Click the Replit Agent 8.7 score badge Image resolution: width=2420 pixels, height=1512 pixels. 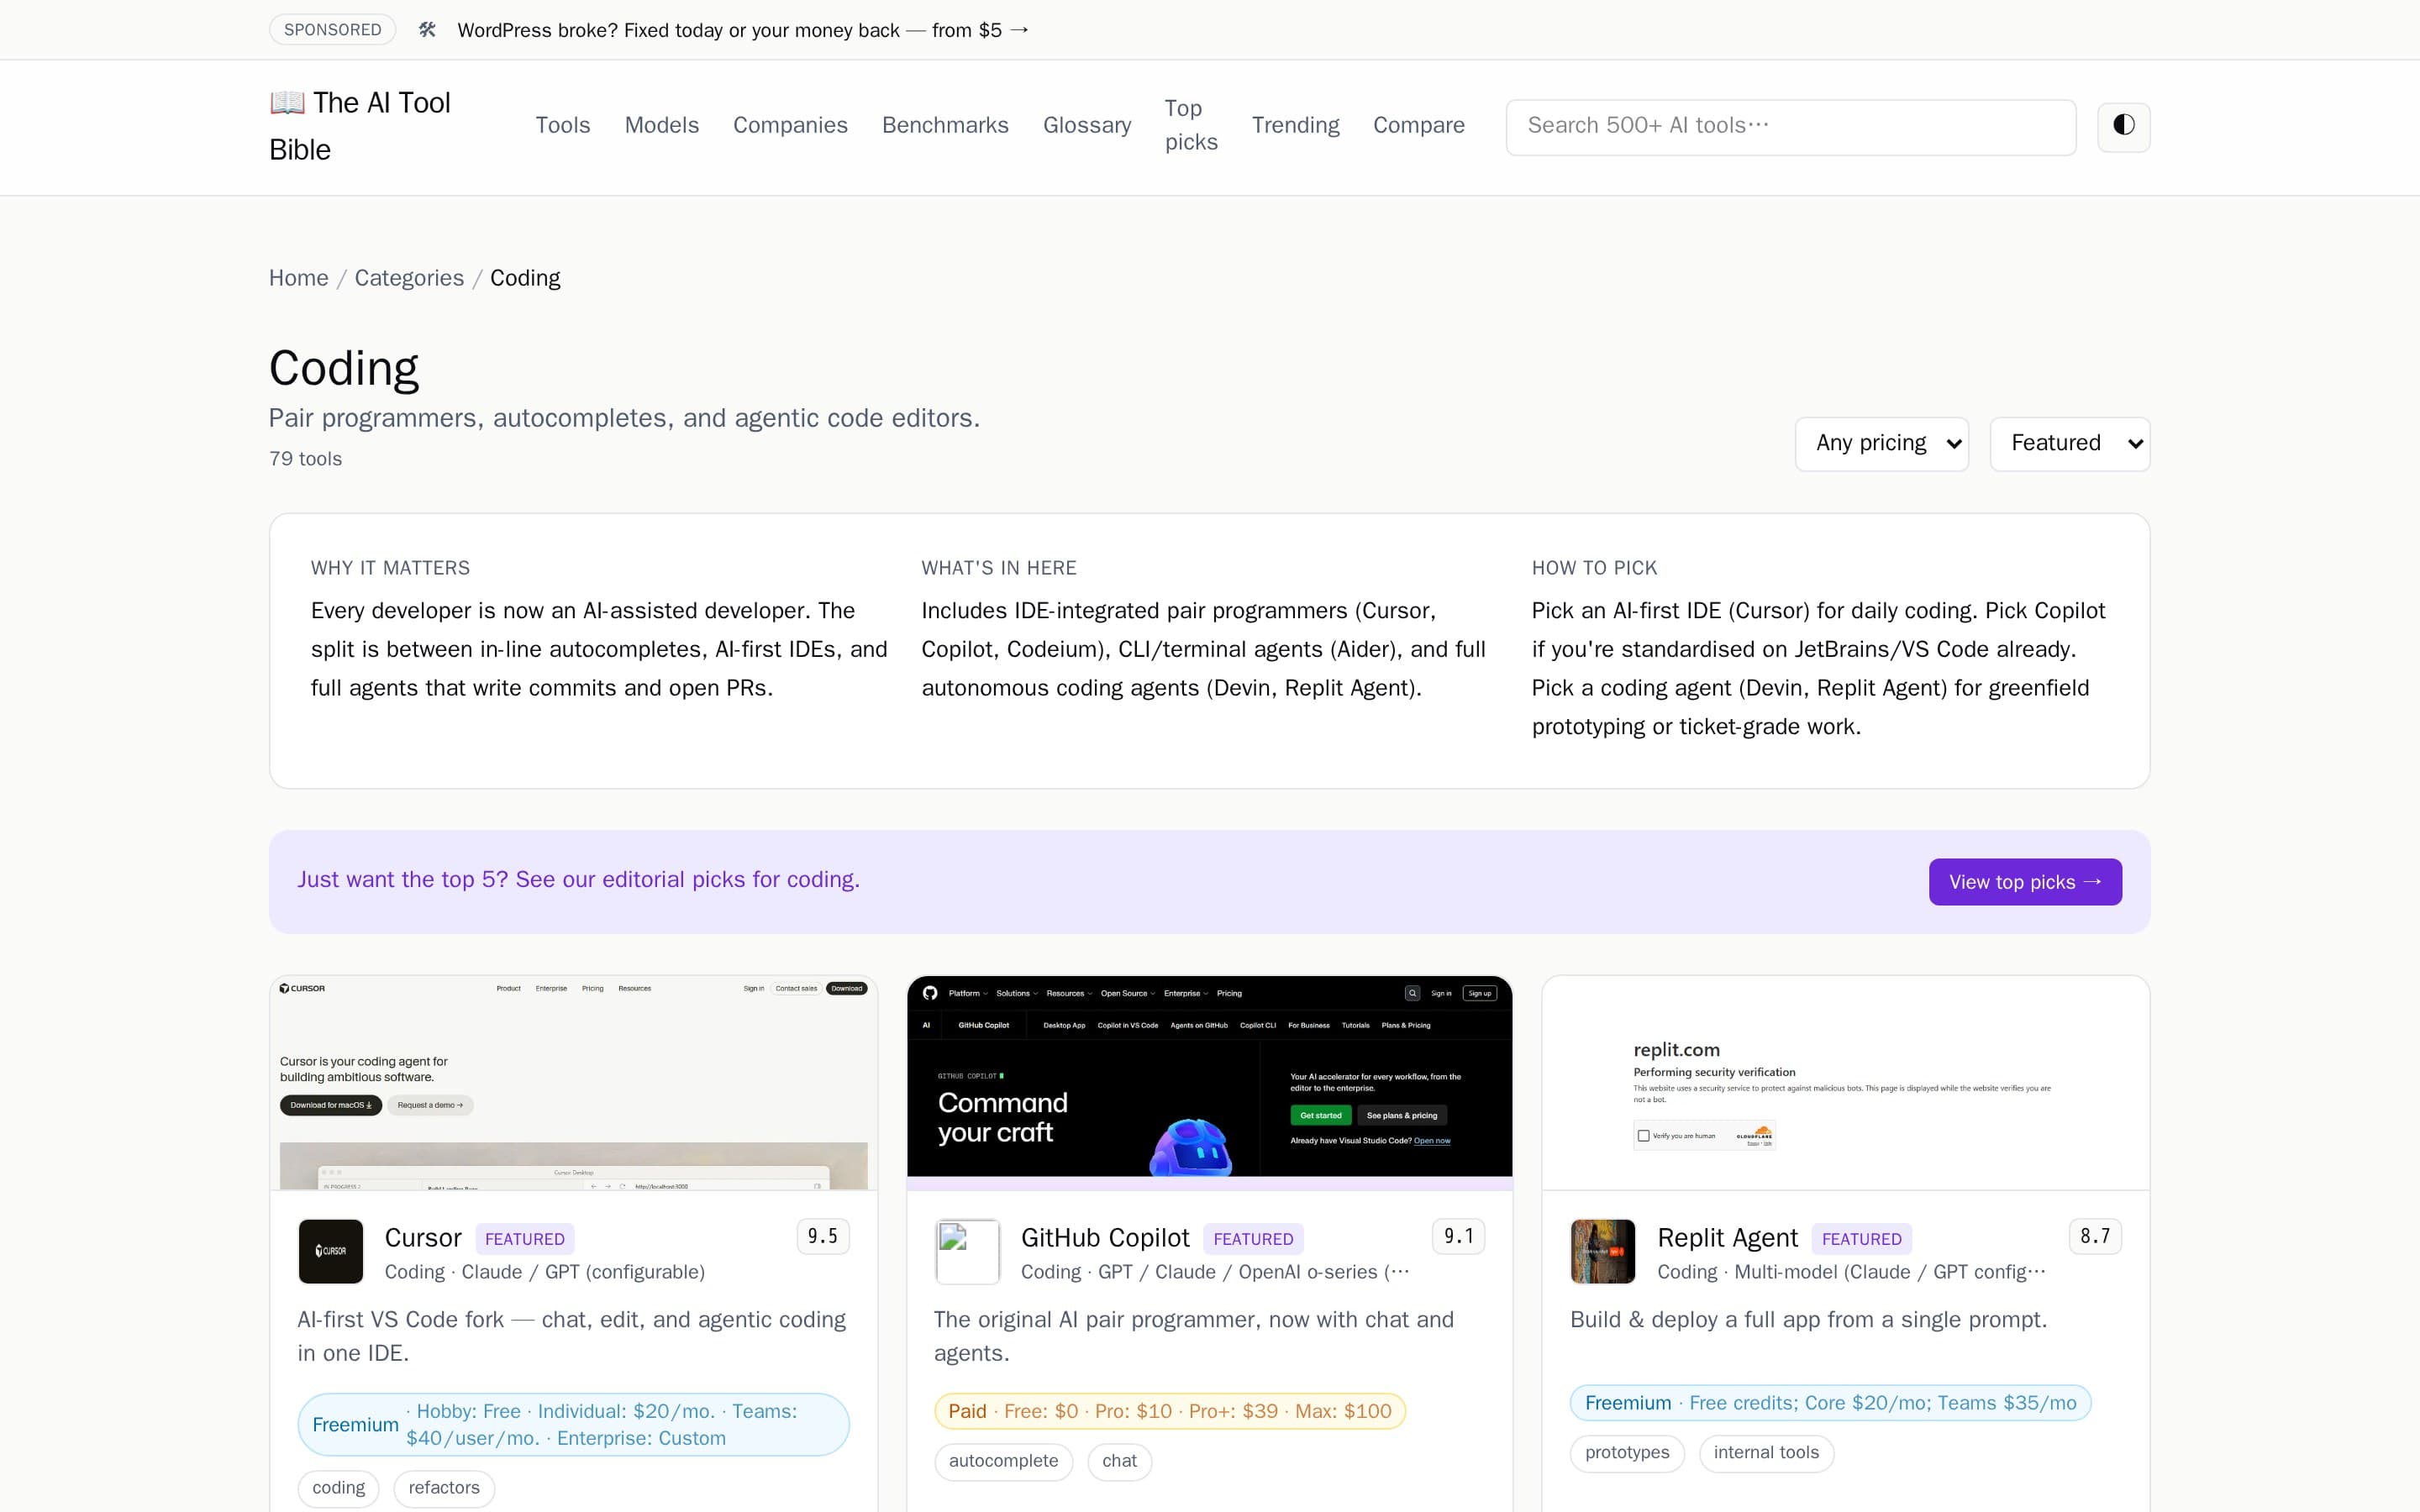click(2095, 1237)
